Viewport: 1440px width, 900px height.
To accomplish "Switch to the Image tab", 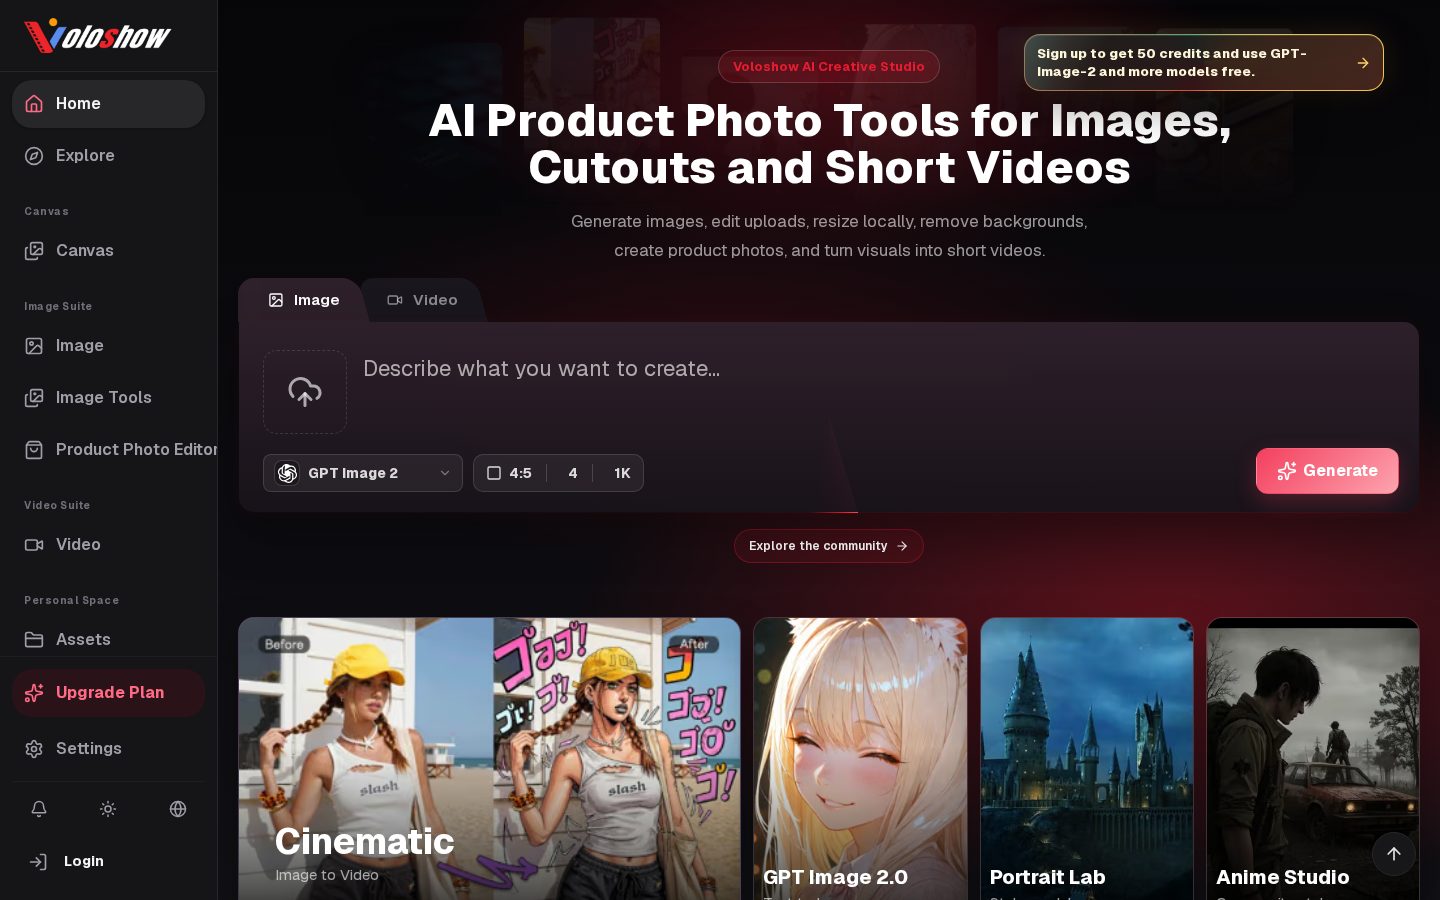I will [x=303, y=300].
